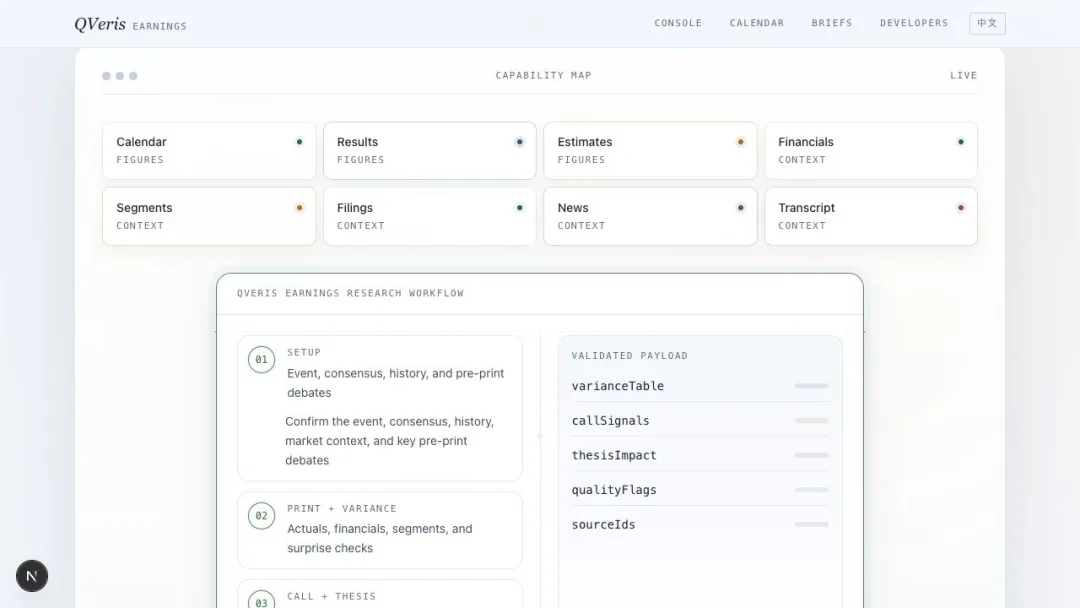Select the Segments Context capability card
The image size is (1080, 608).
click(209, 216)
